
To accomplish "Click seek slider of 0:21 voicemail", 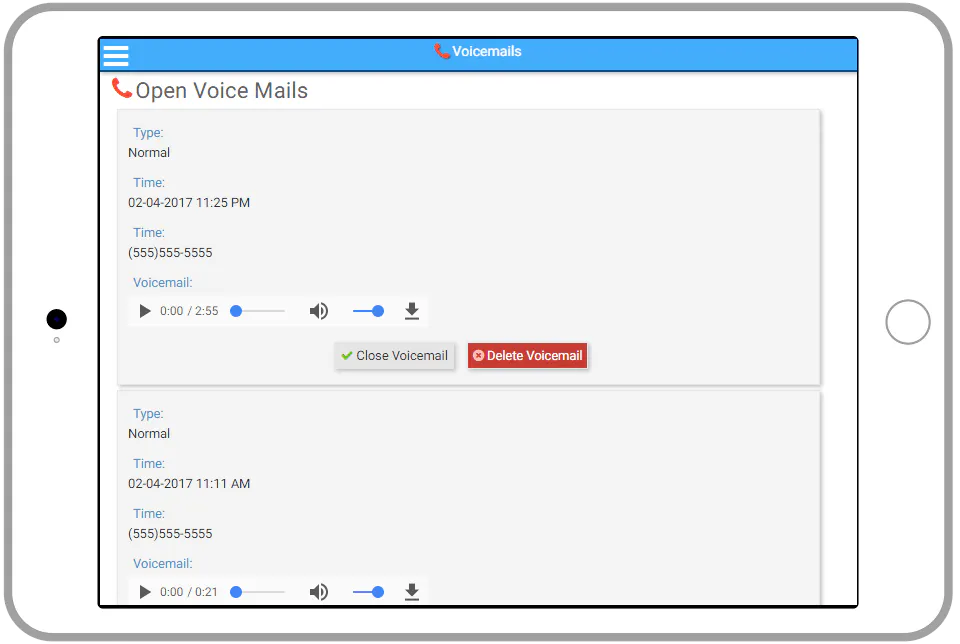I will pos(257,592).
